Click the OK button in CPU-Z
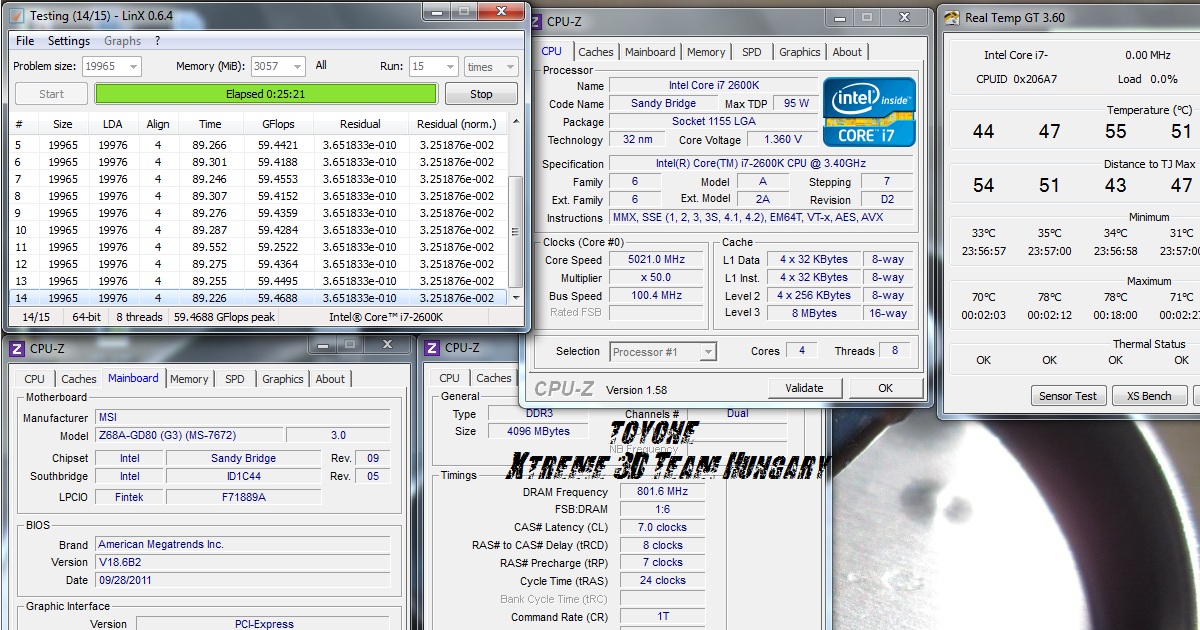The height and width of the screenshot is (630, 1200). pos(885,388)
